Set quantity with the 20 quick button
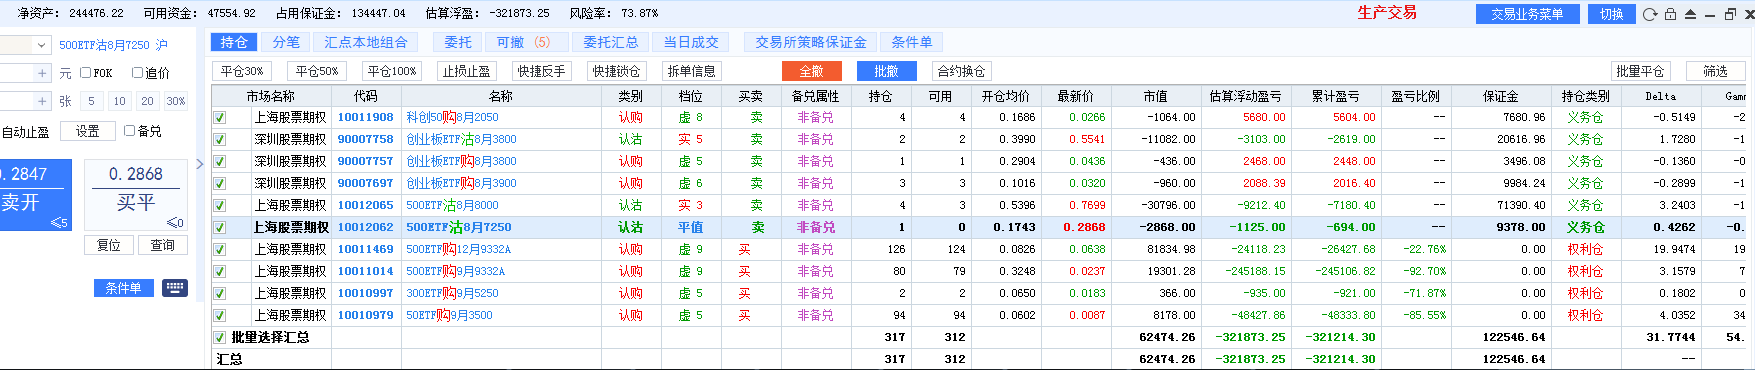Viewport: 1755px width, 370px height. click(x=147, y=101)
